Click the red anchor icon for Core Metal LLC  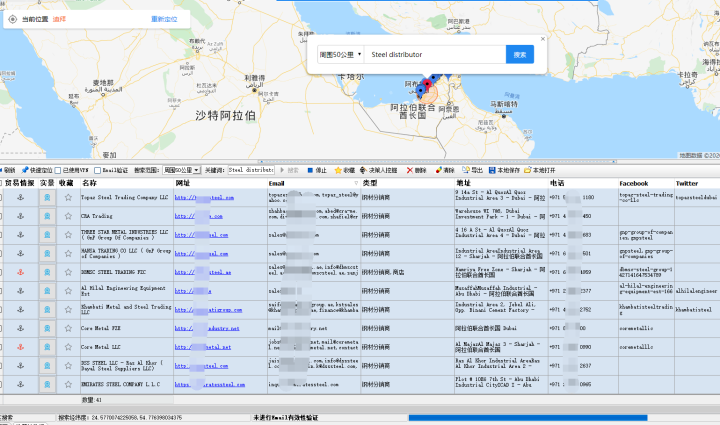(x=20, y=347)
